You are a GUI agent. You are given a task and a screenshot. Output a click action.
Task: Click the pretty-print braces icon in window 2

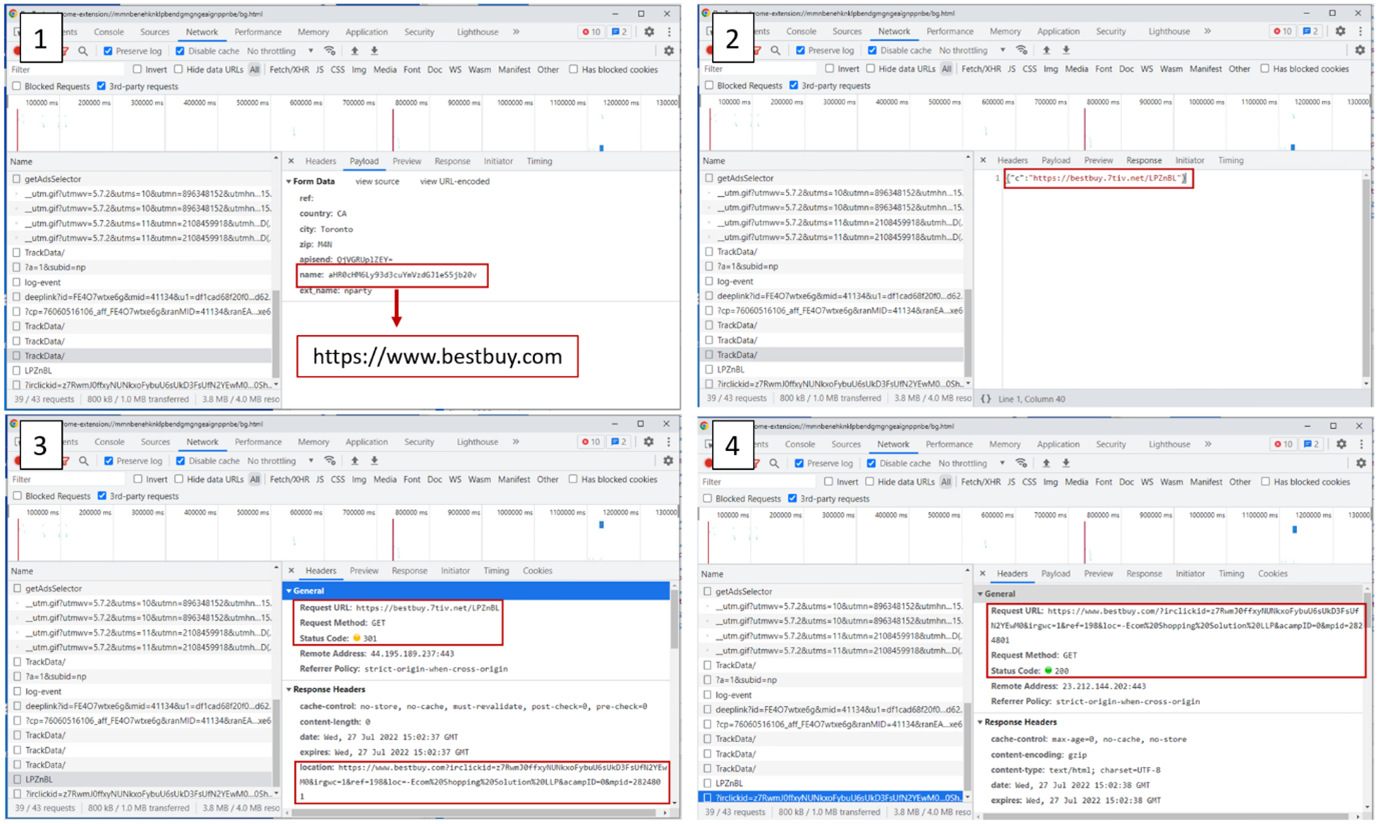point(985,399)
